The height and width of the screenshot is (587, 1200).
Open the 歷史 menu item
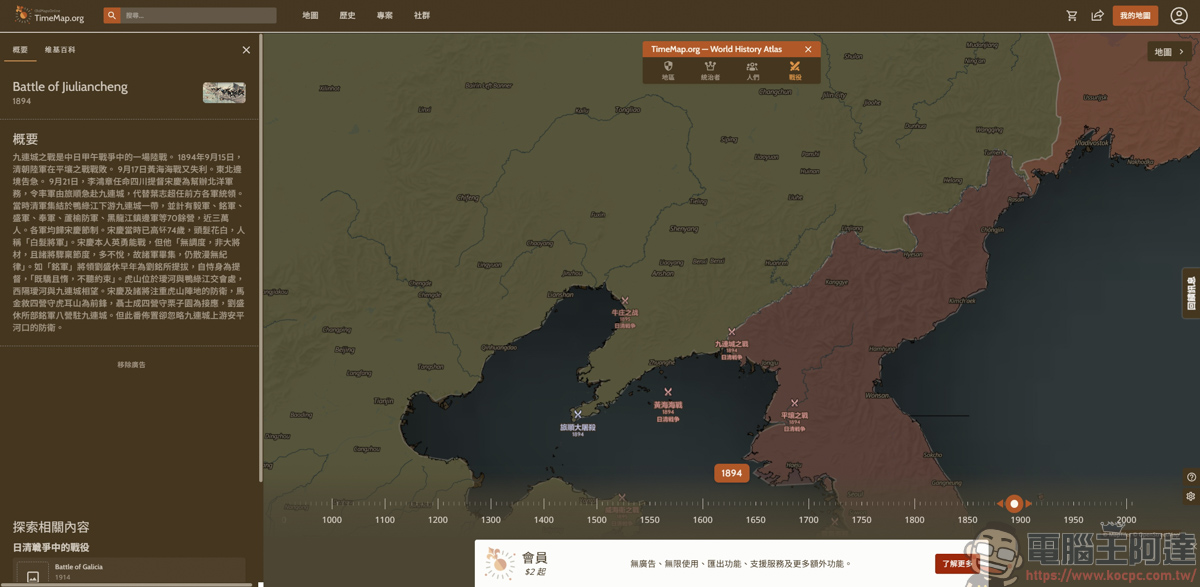(x=347, y=16)
